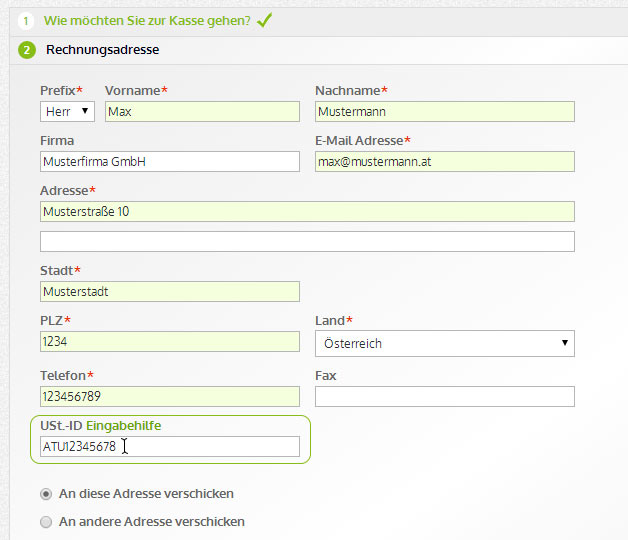Click the step 1 number badge
628x540 pixels.
[x=27, y=20]
